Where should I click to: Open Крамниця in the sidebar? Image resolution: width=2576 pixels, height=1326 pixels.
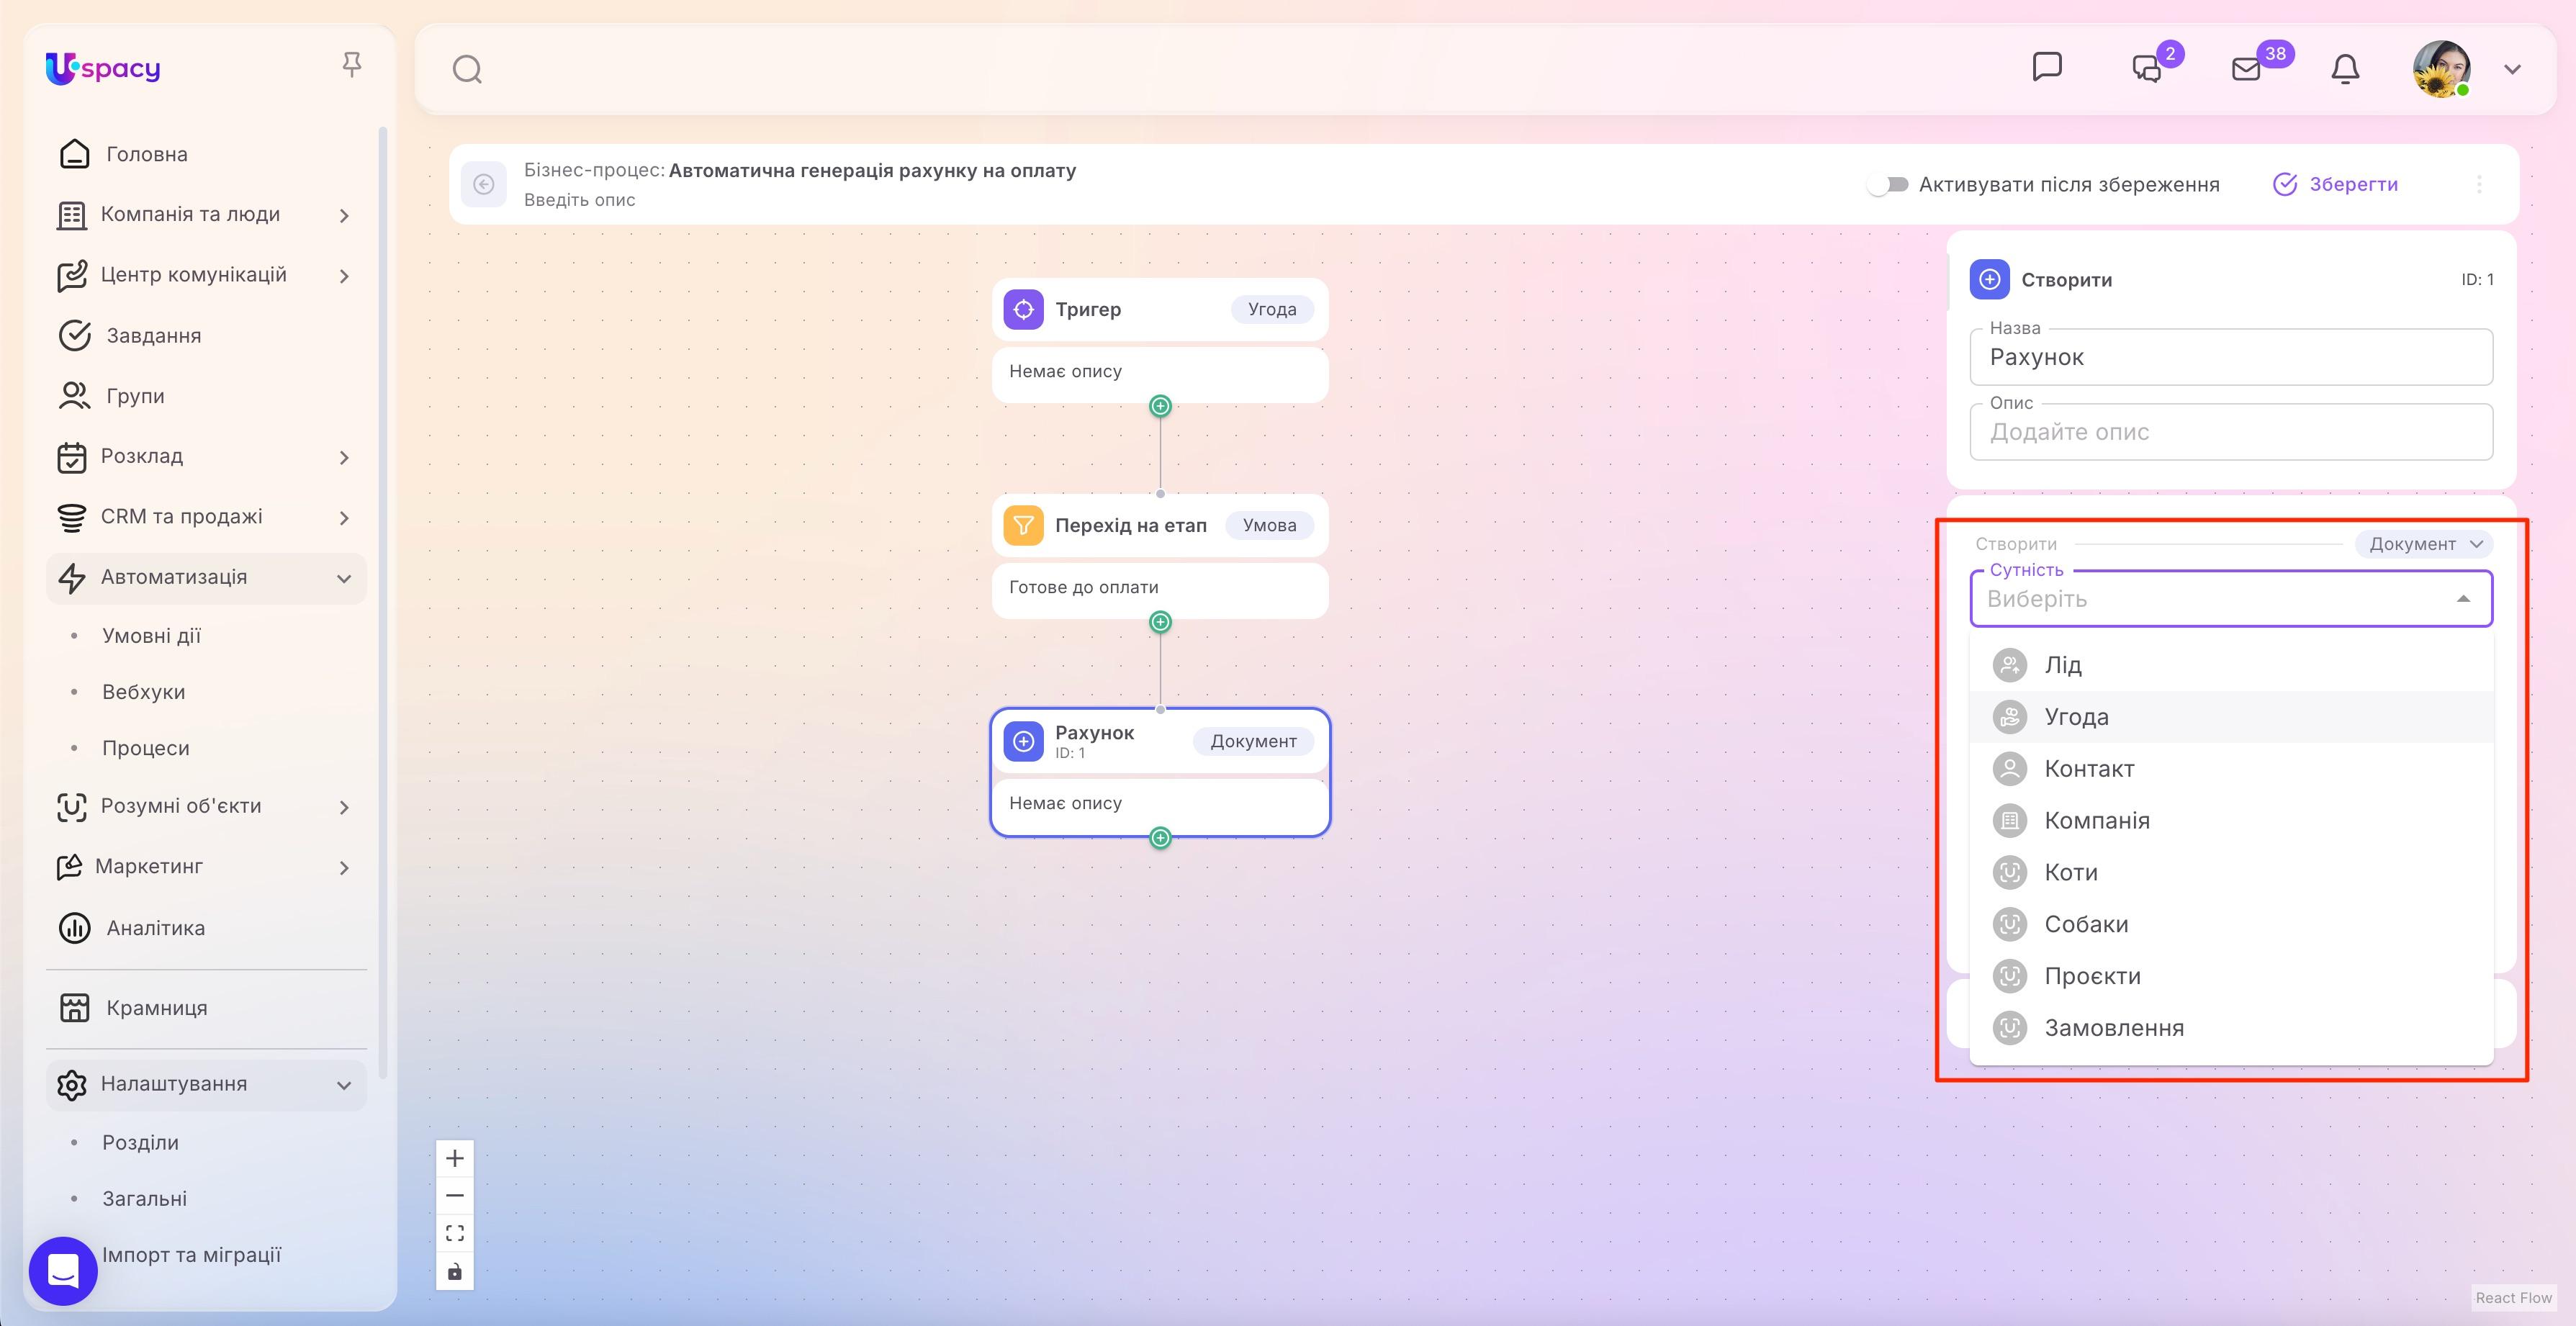point(206,1008)
